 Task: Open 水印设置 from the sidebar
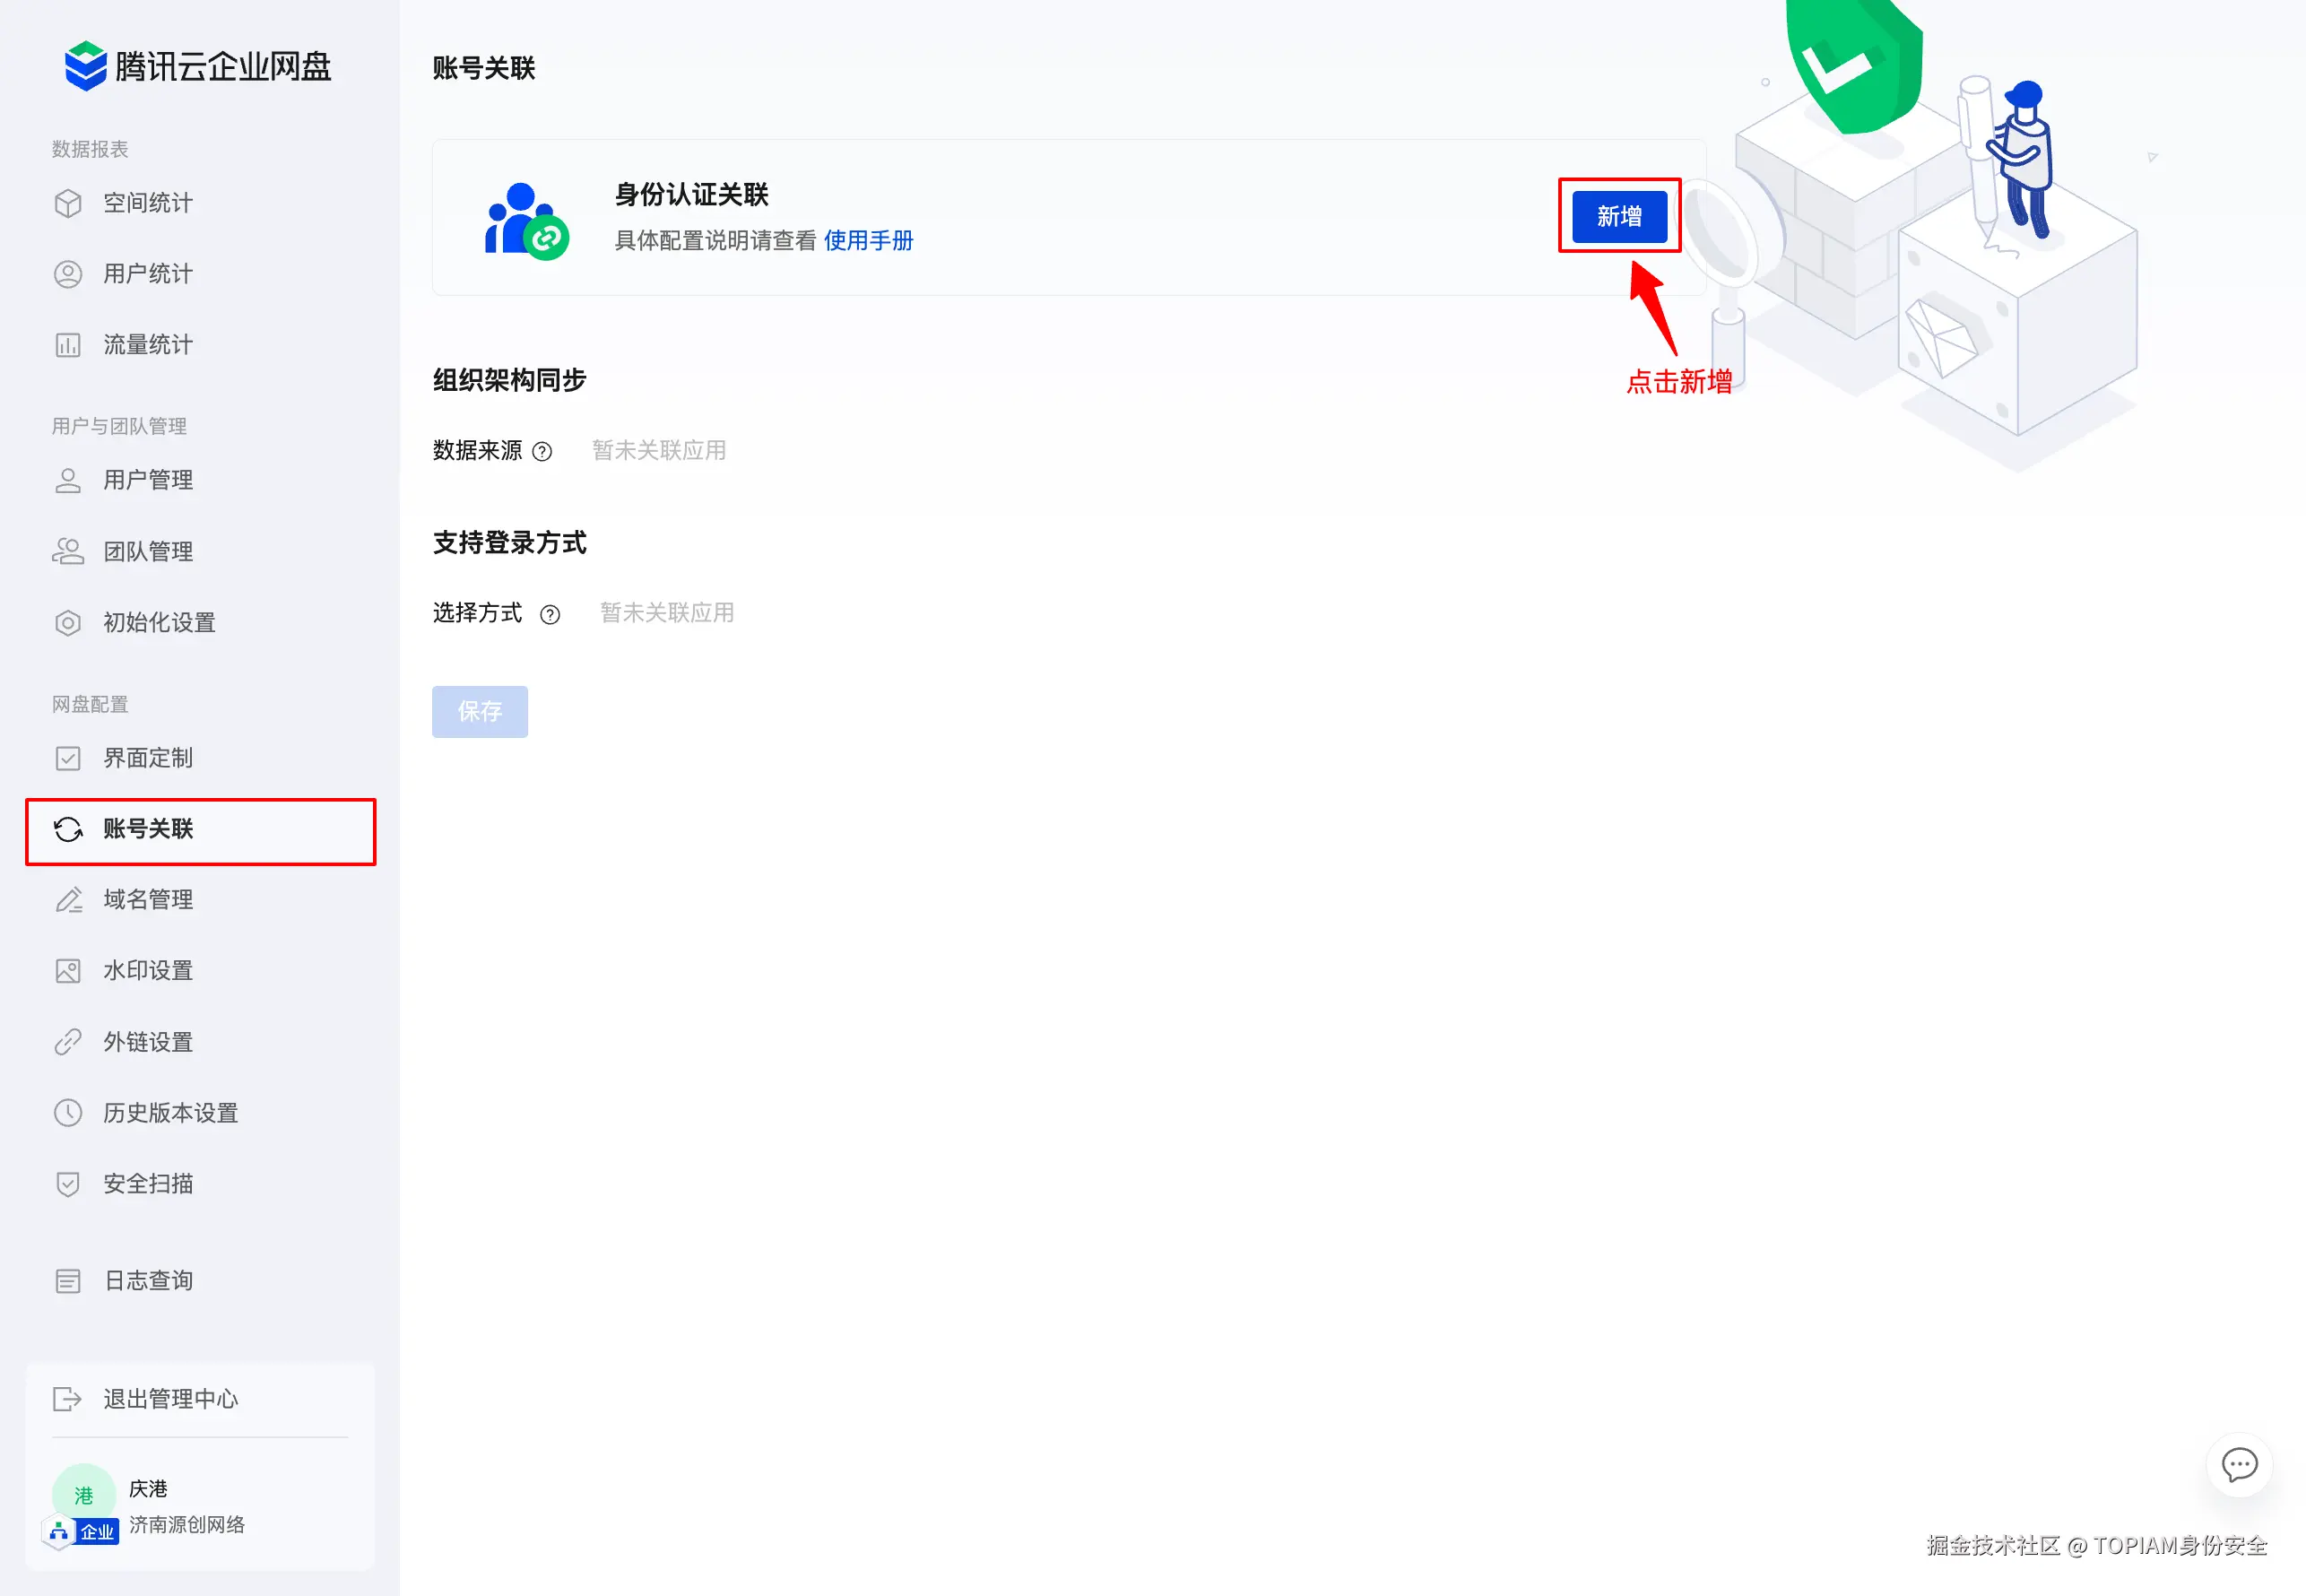coord(148,971)
